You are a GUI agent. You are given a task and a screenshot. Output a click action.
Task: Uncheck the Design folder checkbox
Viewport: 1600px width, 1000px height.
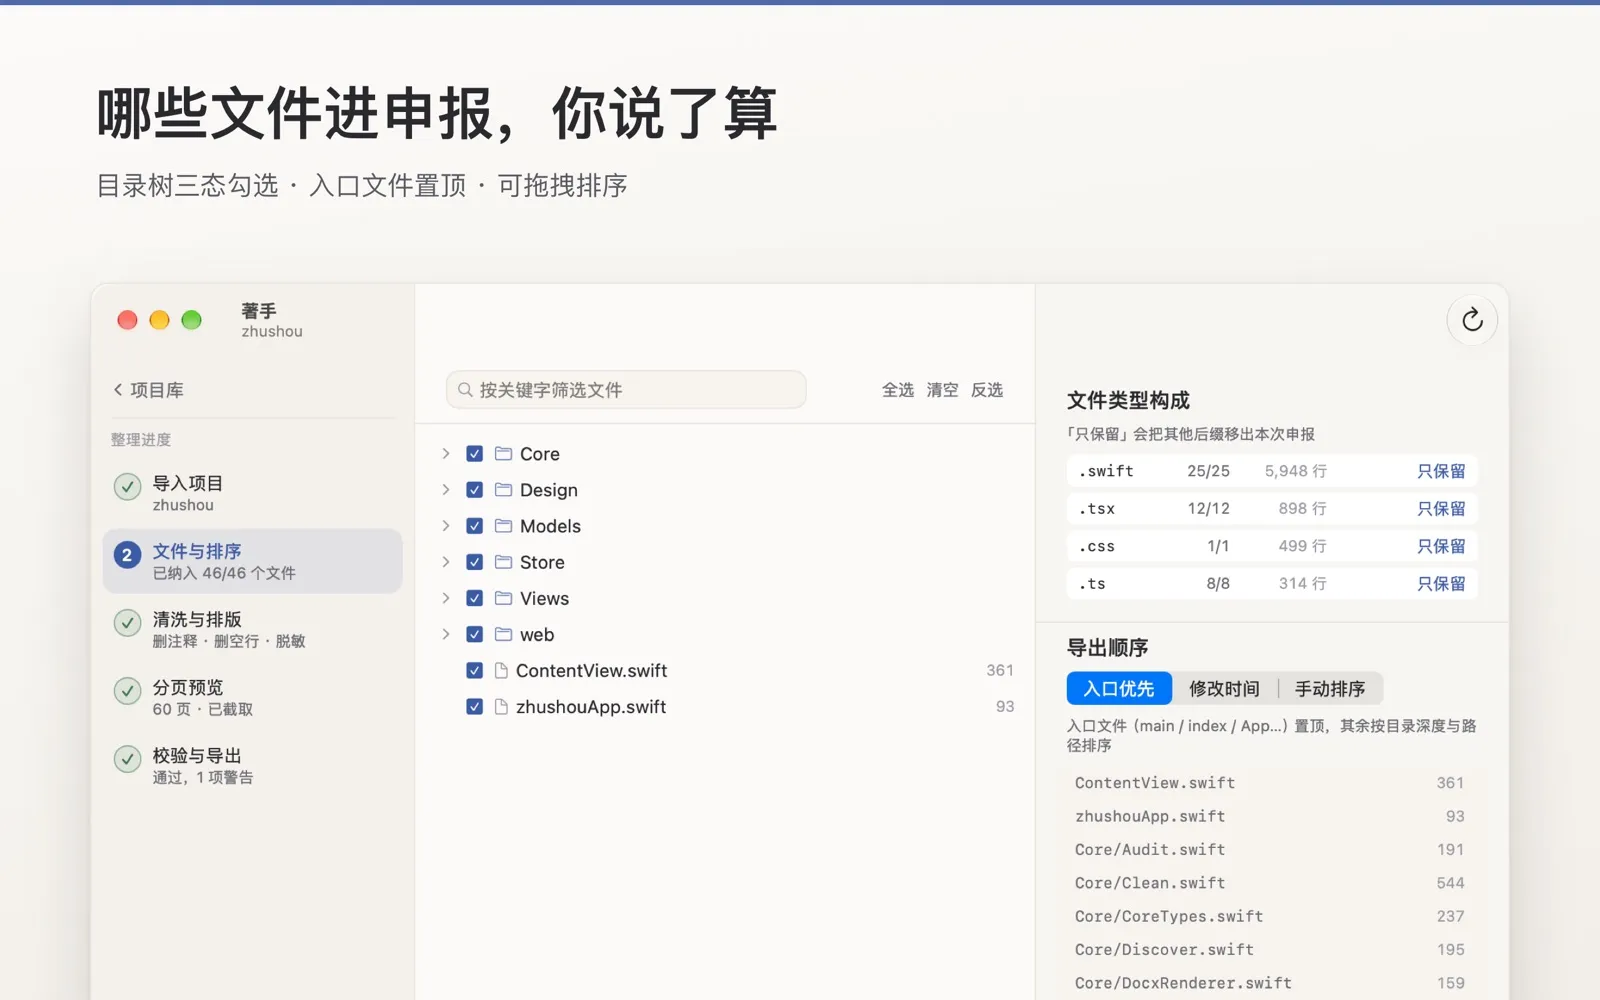pyautogui.click(x=475, y=490)
